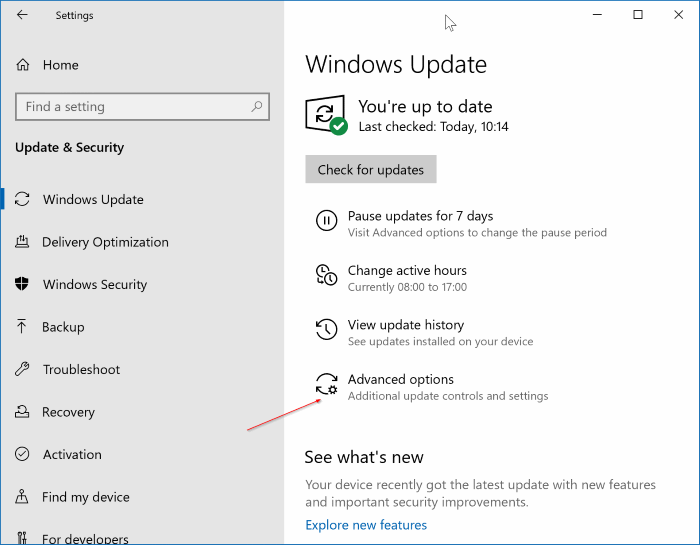Click the Troubleshoot wrench icon

(x=22, y=369)
